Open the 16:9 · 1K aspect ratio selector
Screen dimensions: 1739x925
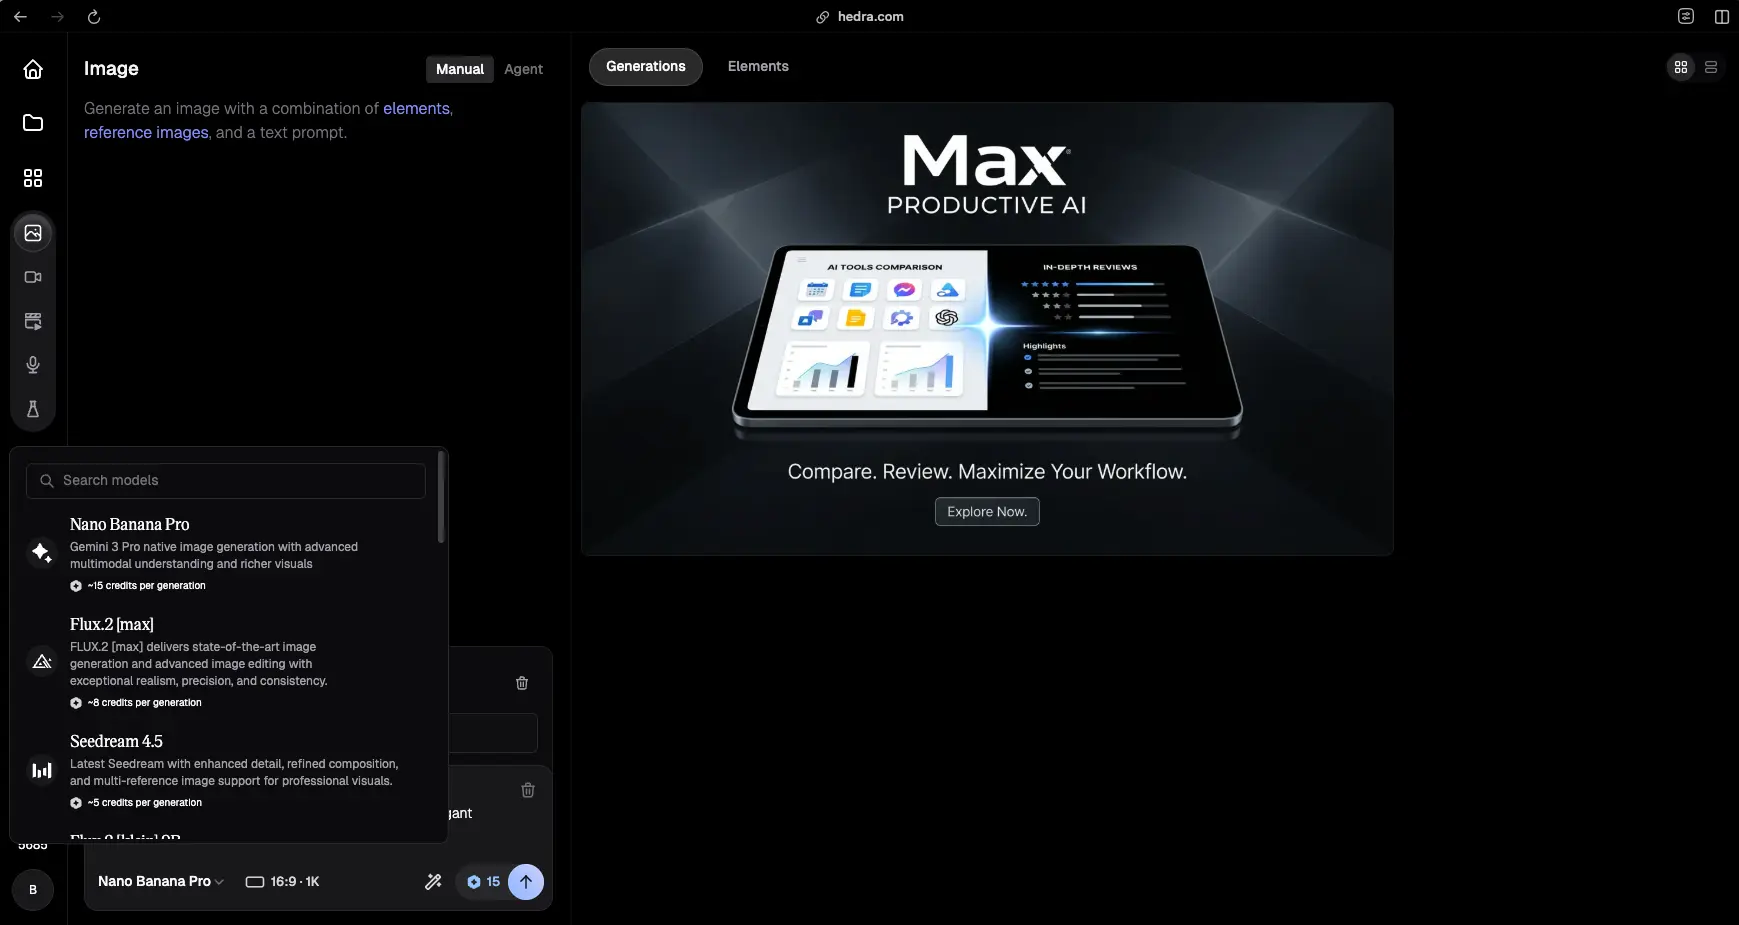pos(283,882)
